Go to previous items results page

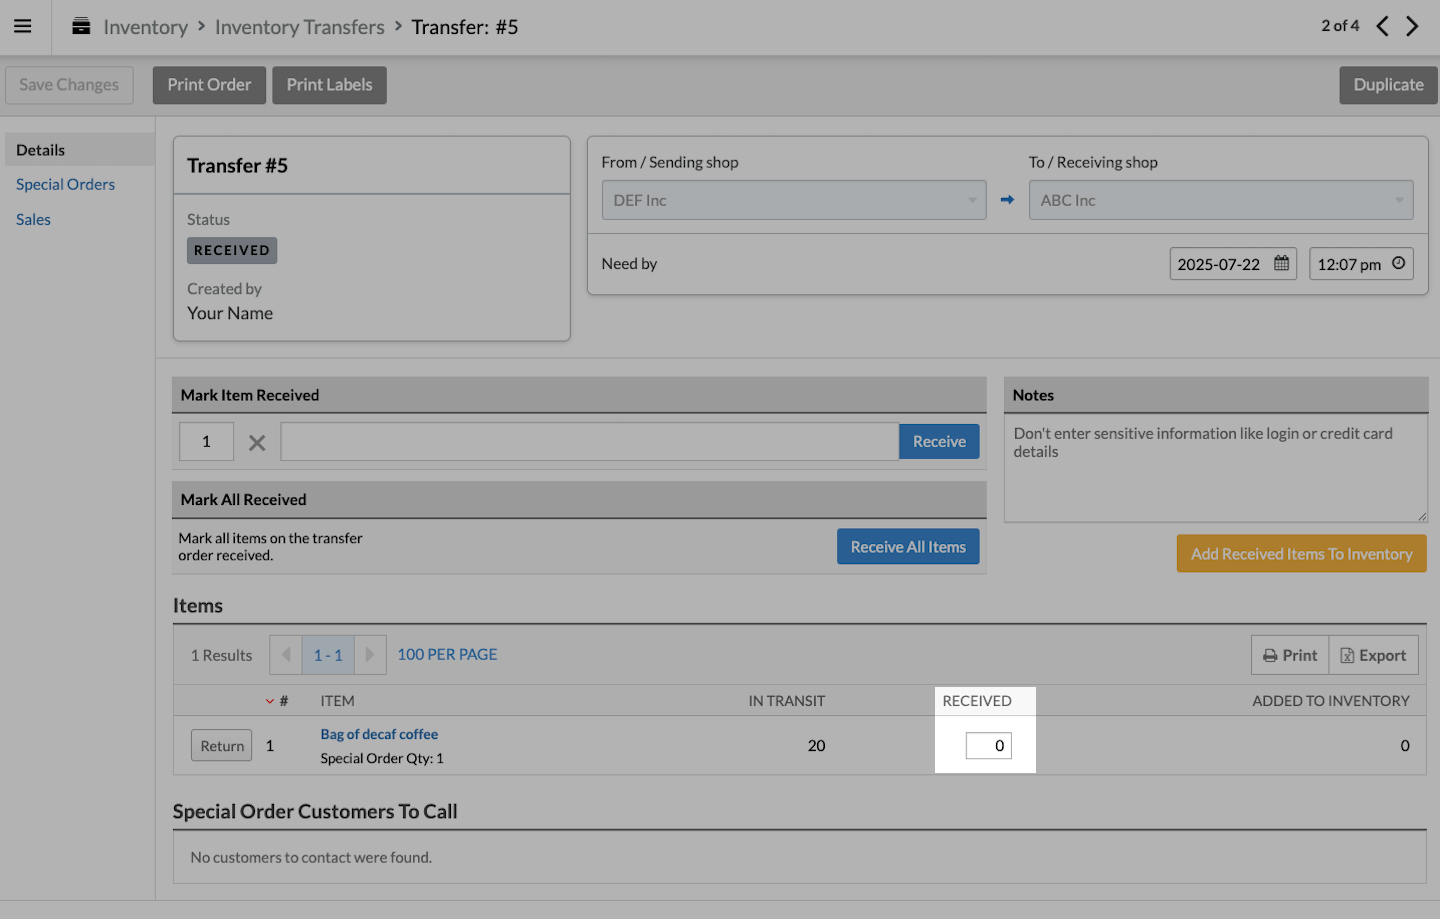point(286,655)
